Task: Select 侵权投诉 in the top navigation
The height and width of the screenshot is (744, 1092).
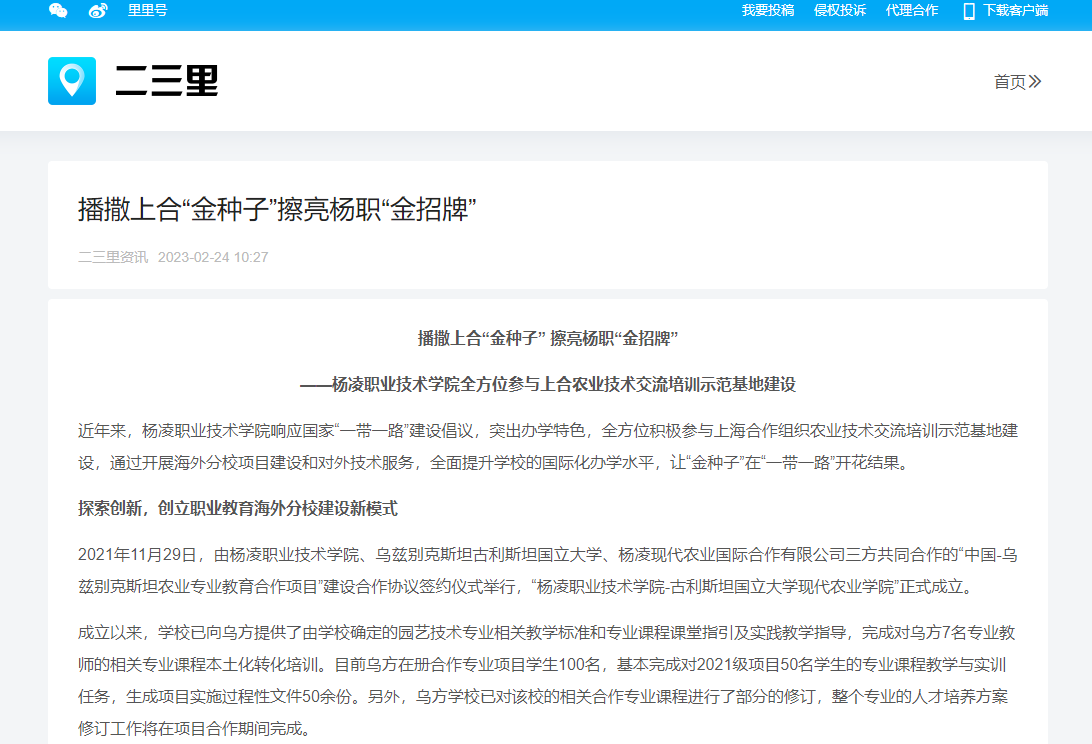Action: pos(839,11)
